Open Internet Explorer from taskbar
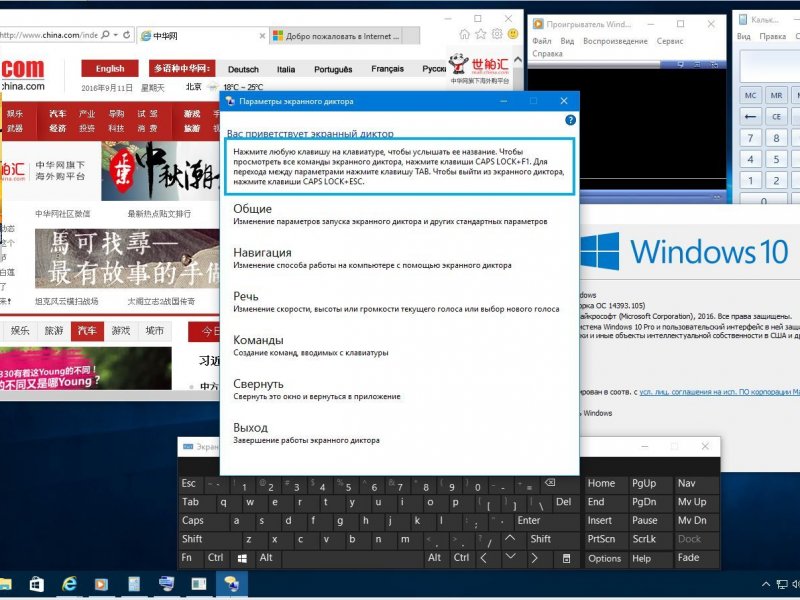This screenshot has width=800, height=600. point(69,584)
